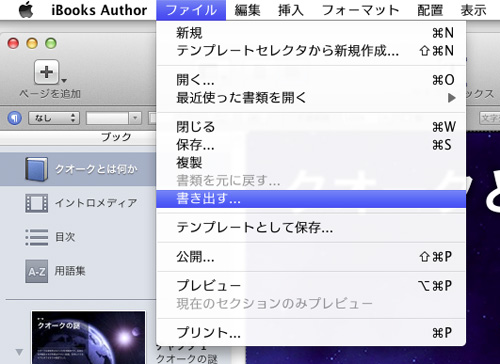Toggle the paragraph style drawer icon
The height and width of the screenshot is (364, 500).
(14, 118)
